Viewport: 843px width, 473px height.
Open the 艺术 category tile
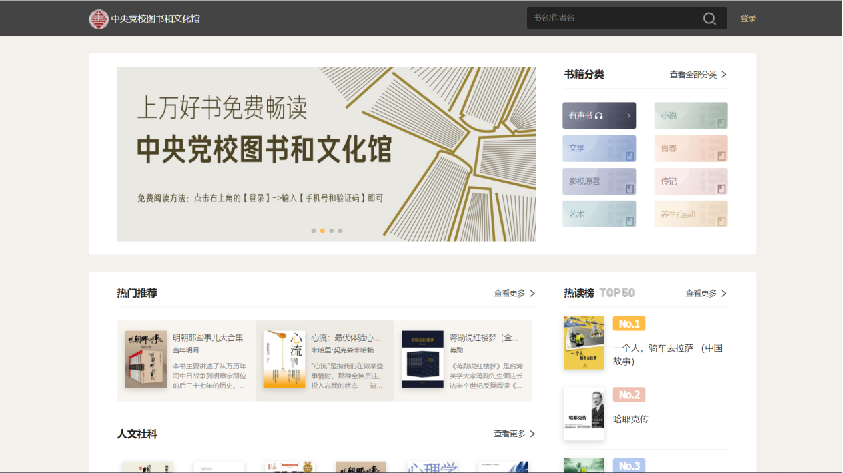tap(599, 214)
